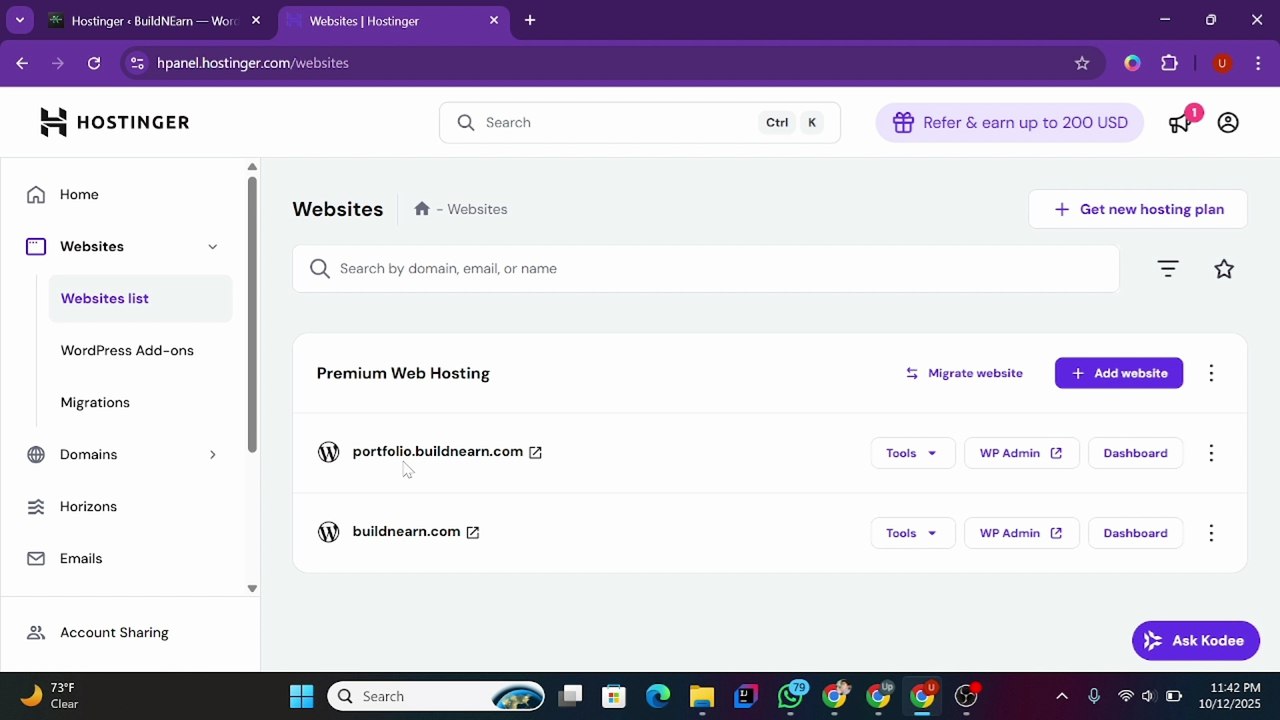Viewport: 1280px width, 720px height.
Task: Open the account profile icon in the header
Action: [1228, 122]
